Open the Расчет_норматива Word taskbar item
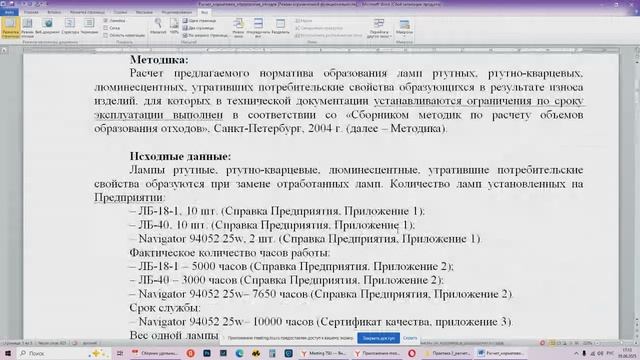 (x=501, y=353)
